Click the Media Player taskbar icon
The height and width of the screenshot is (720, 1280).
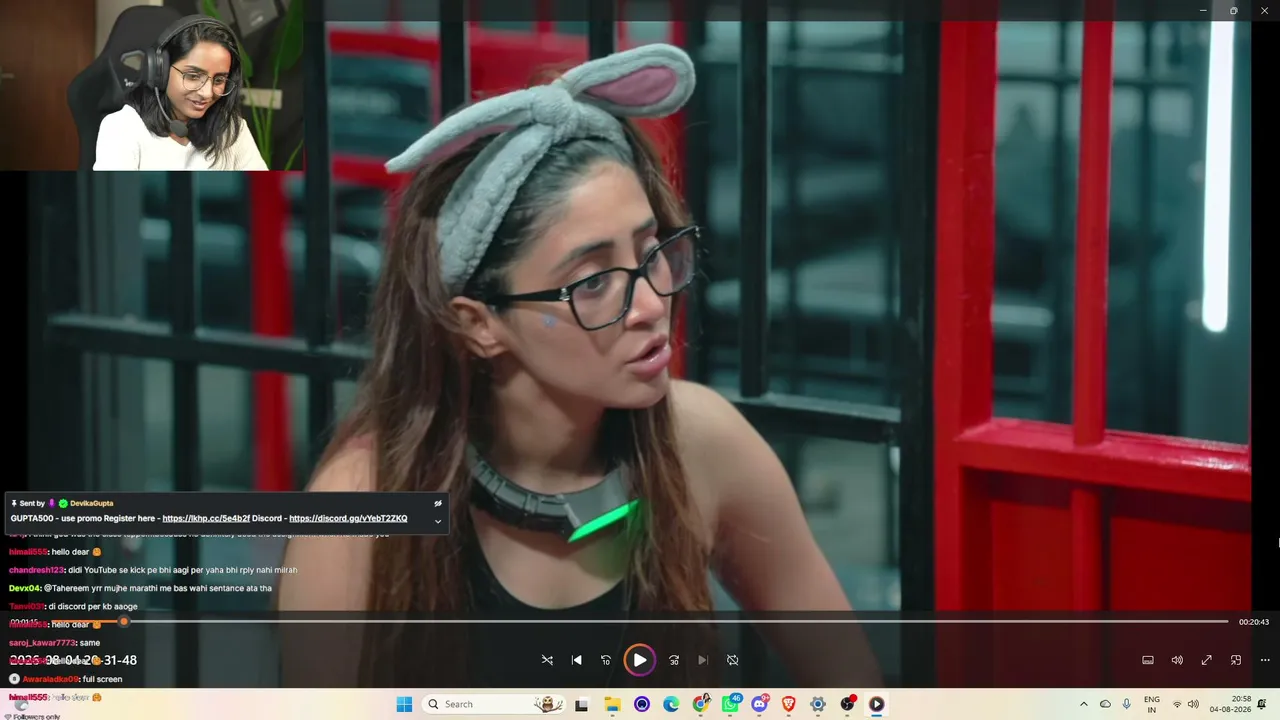[x=876, y=704]
